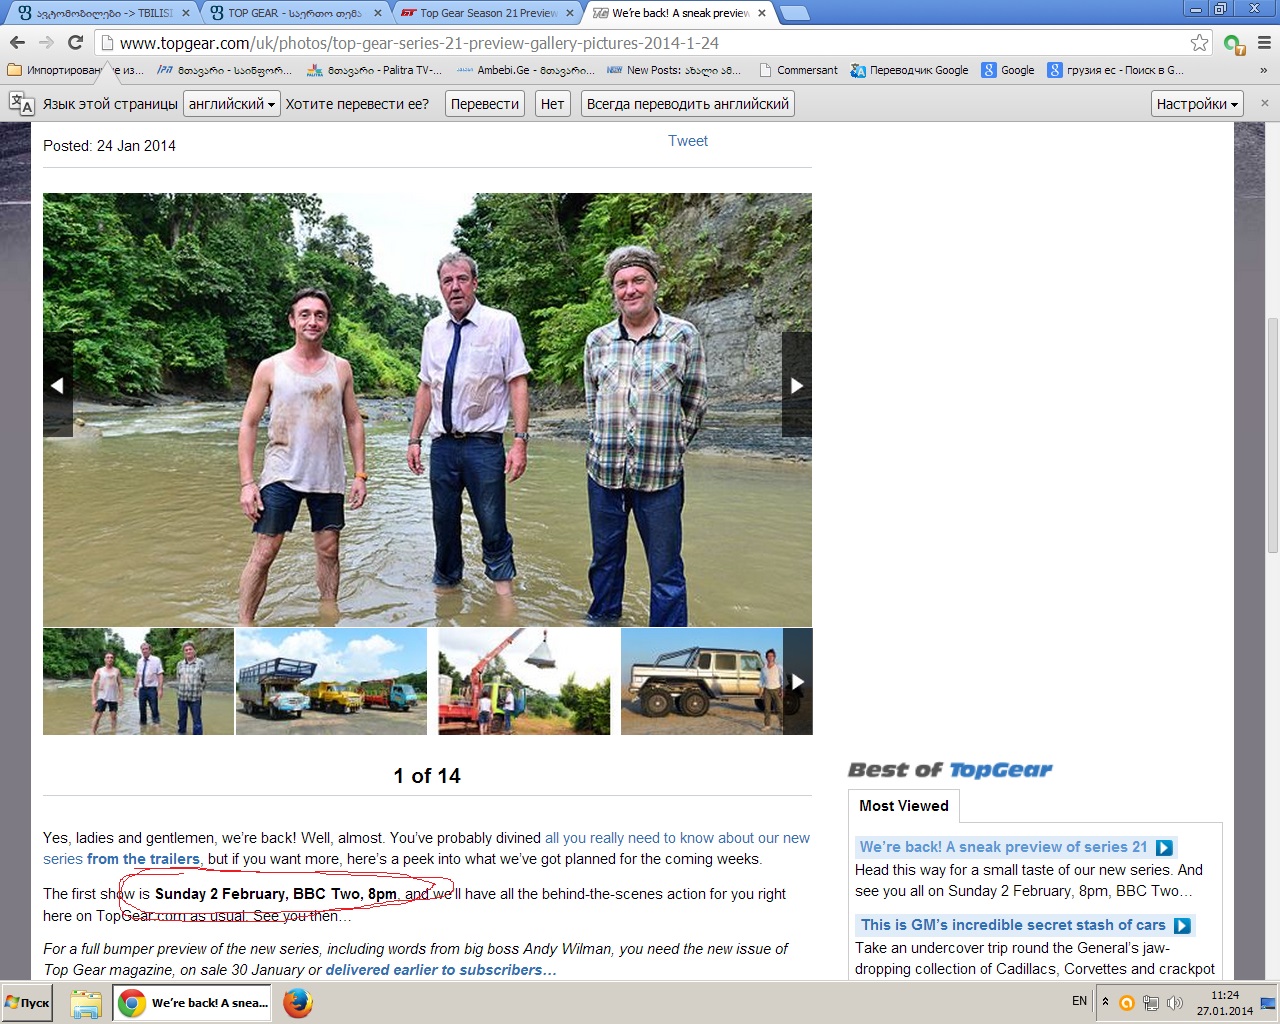
Task: Click the main photo of three presenters
Action: [427, 410]
